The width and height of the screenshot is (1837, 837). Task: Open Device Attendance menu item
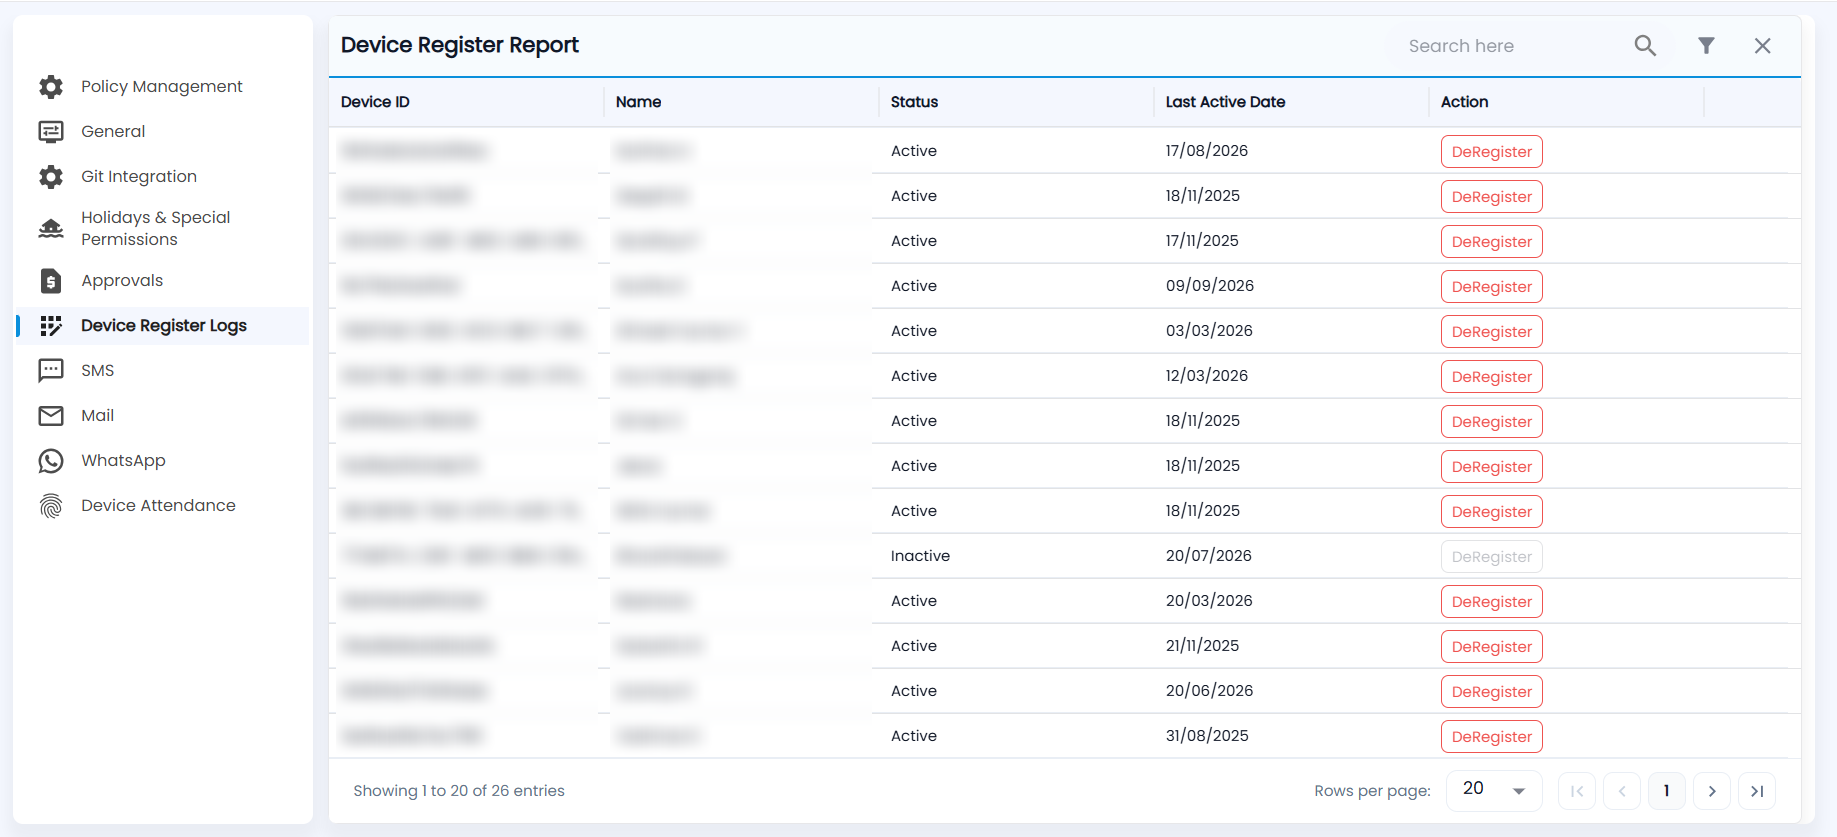tap(162, 506)
